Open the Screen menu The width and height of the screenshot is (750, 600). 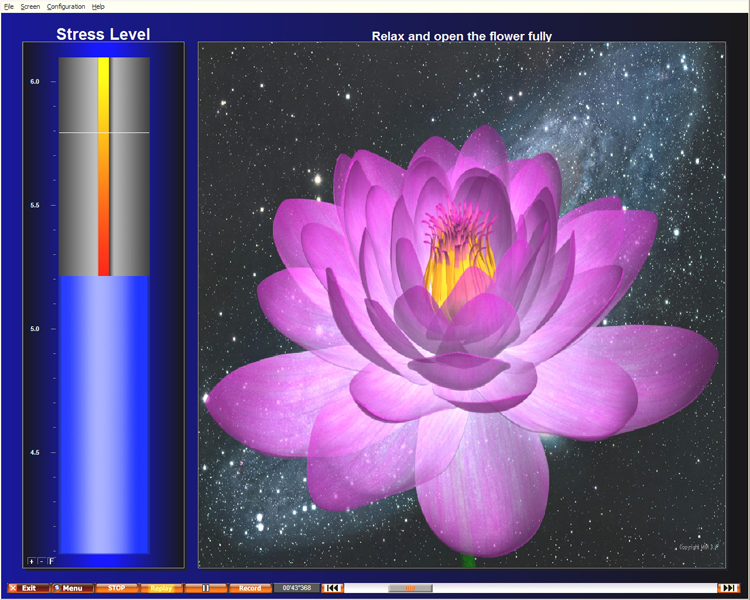point(30,6)
